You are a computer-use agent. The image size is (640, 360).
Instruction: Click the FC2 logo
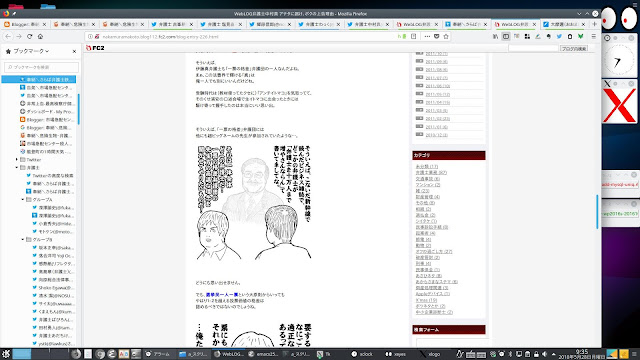[x=95, y=48]
